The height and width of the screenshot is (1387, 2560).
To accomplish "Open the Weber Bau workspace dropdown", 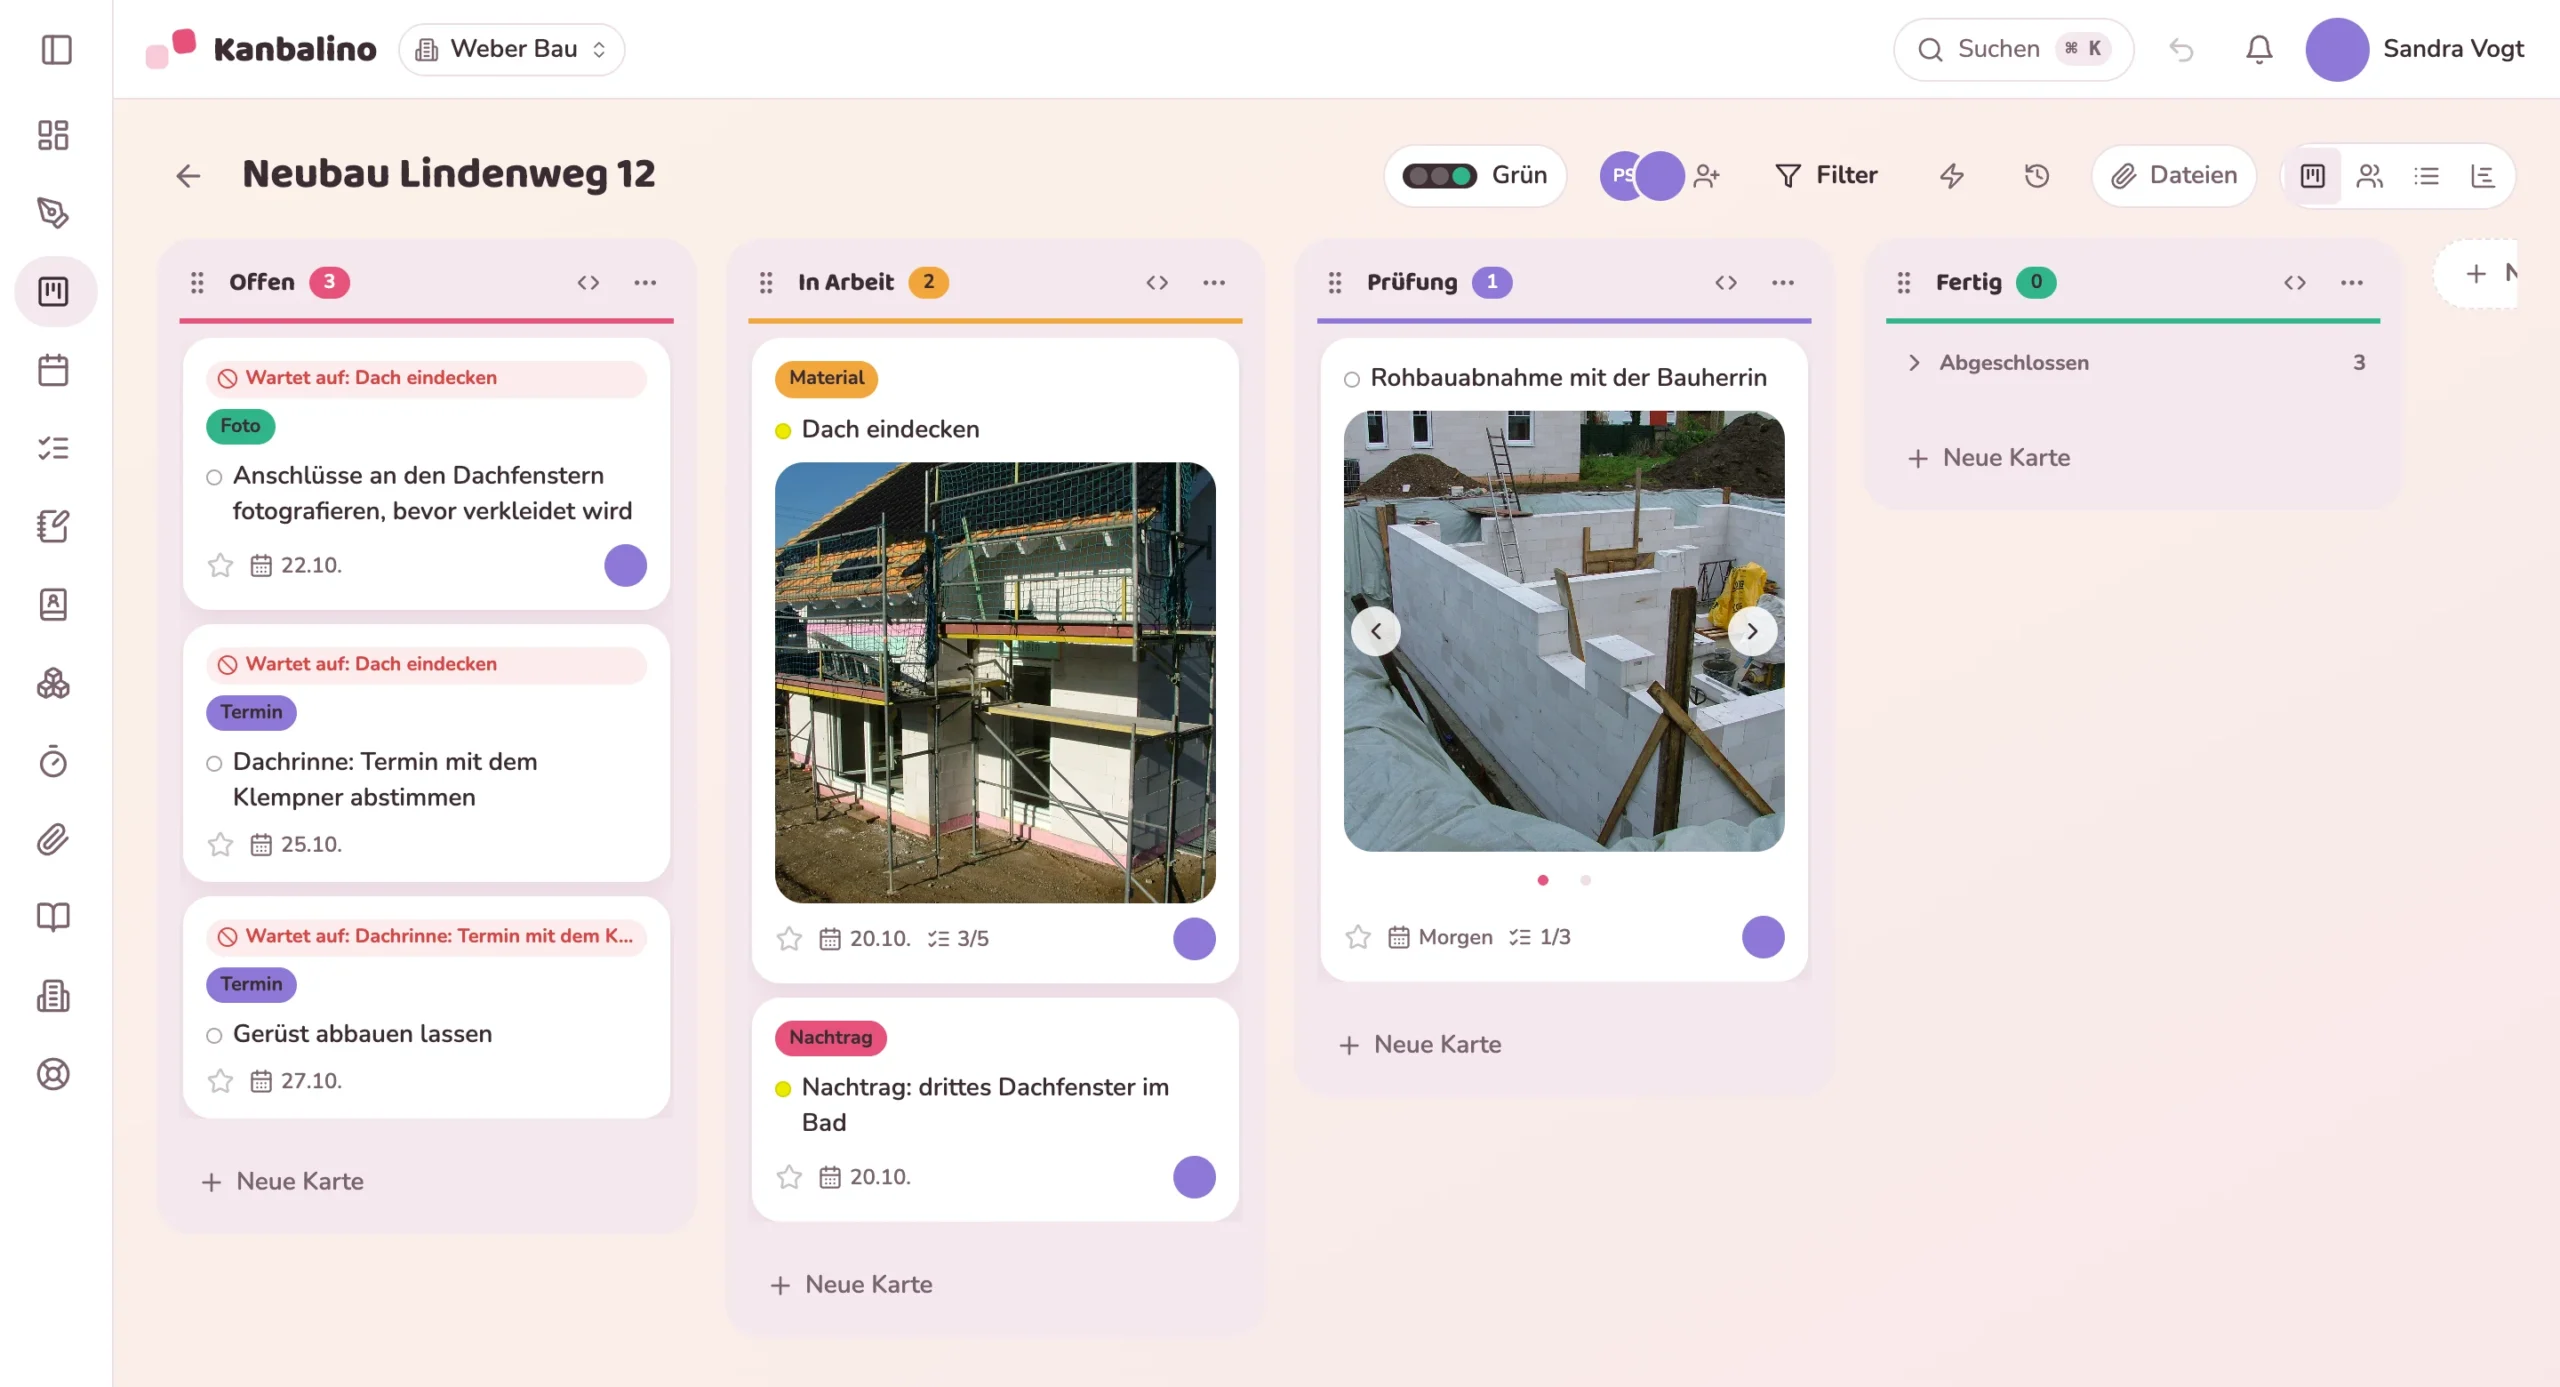I will tap(511, 49).
